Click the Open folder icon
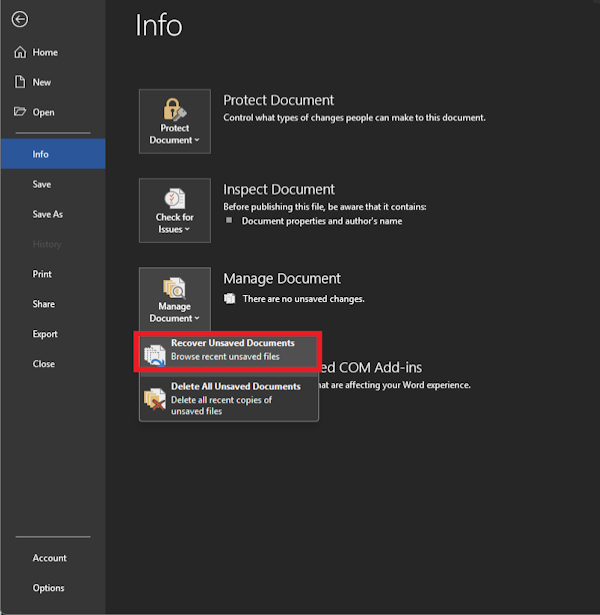 (x=20, y=112)
